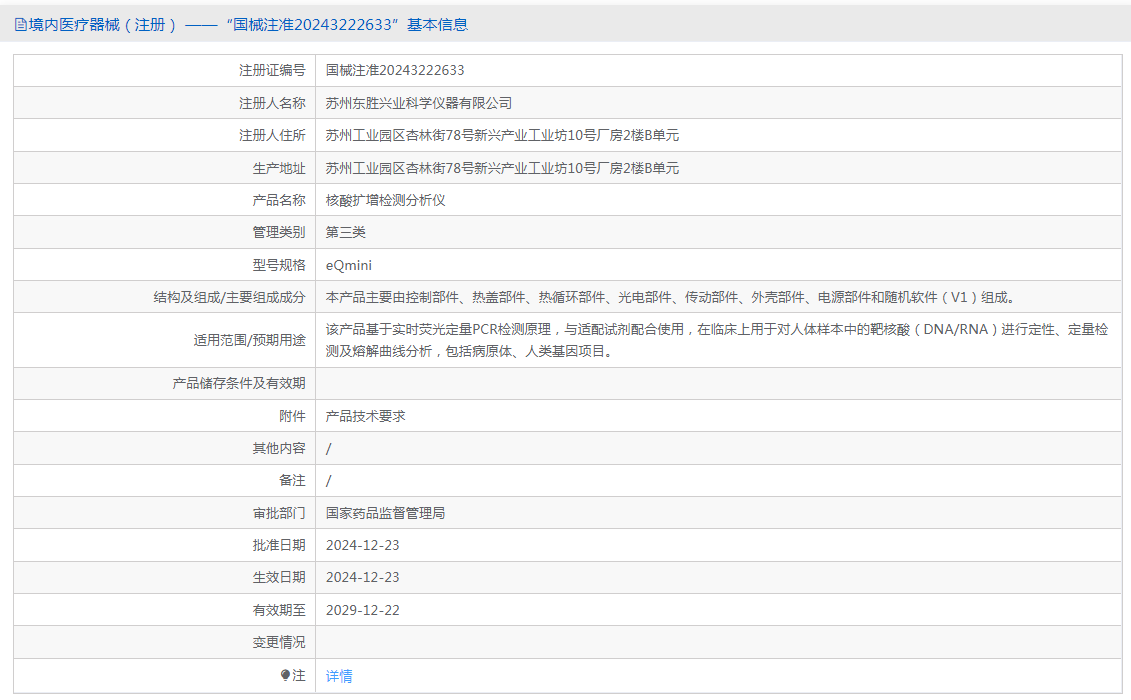The height and width of the screenshot is (700, 1131).
Task: Select registrant name 苏州东胜兴业科学仪器有限公司
Action: [418, 103]
